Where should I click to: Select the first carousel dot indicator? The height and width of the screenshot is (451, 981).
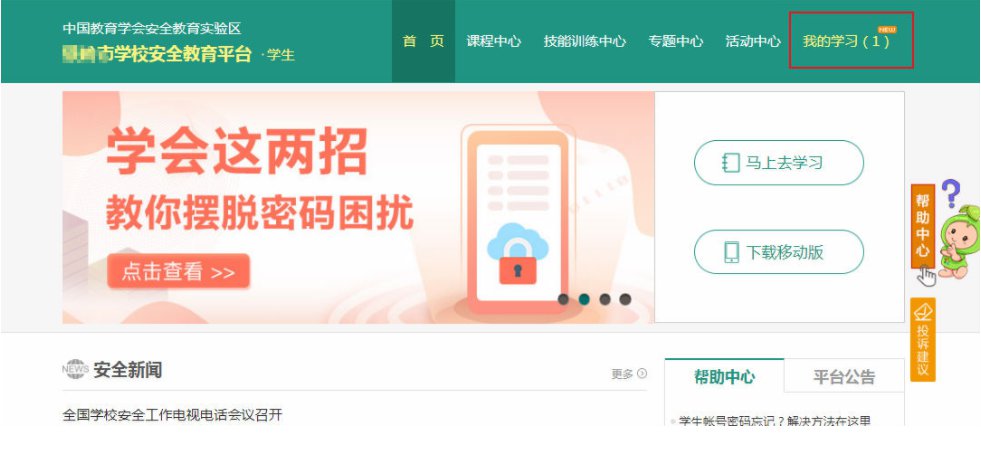563,299
